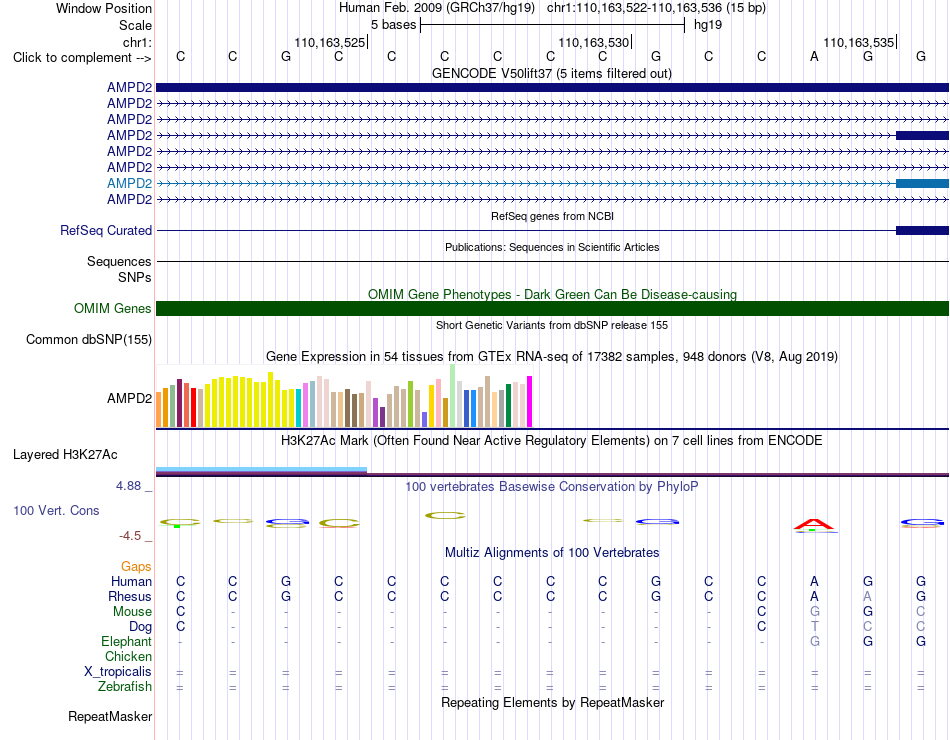
Task: Click the -4.5 lower conservation scale value
Action: (x=130, y=536)
